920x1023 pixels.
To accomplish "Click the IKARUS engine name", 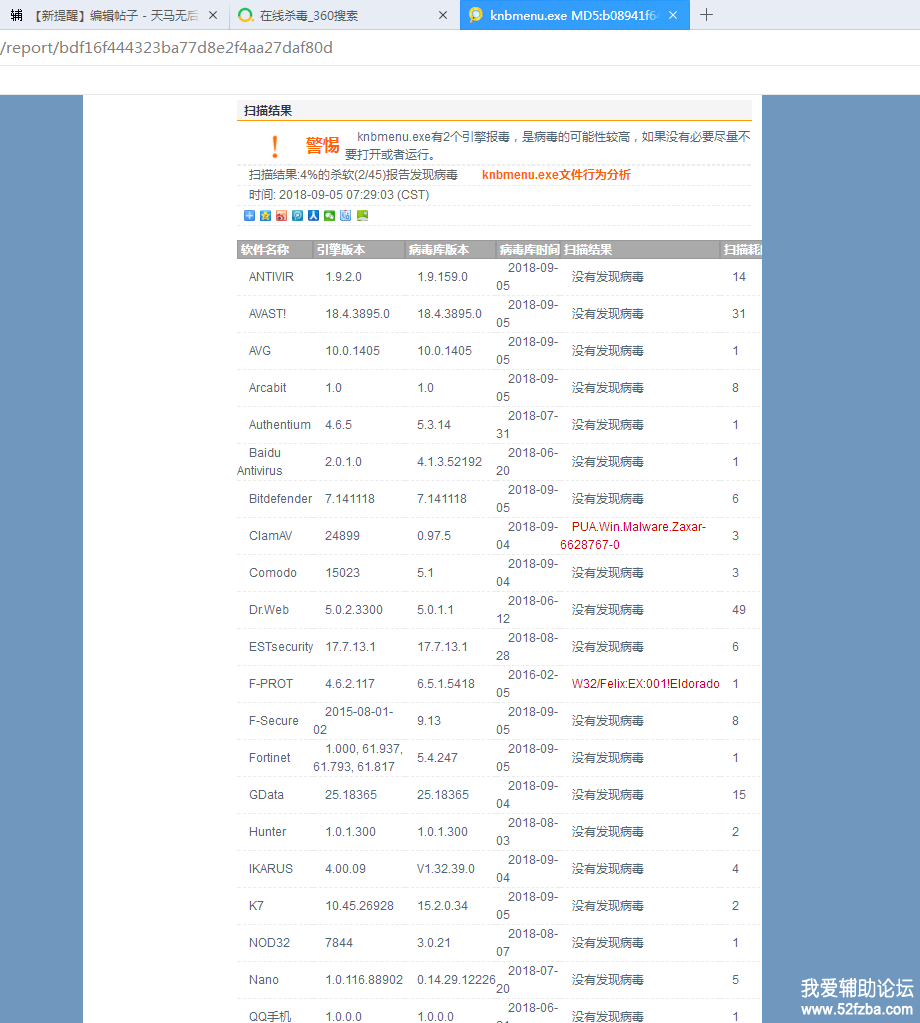I will tap(271, 869).
